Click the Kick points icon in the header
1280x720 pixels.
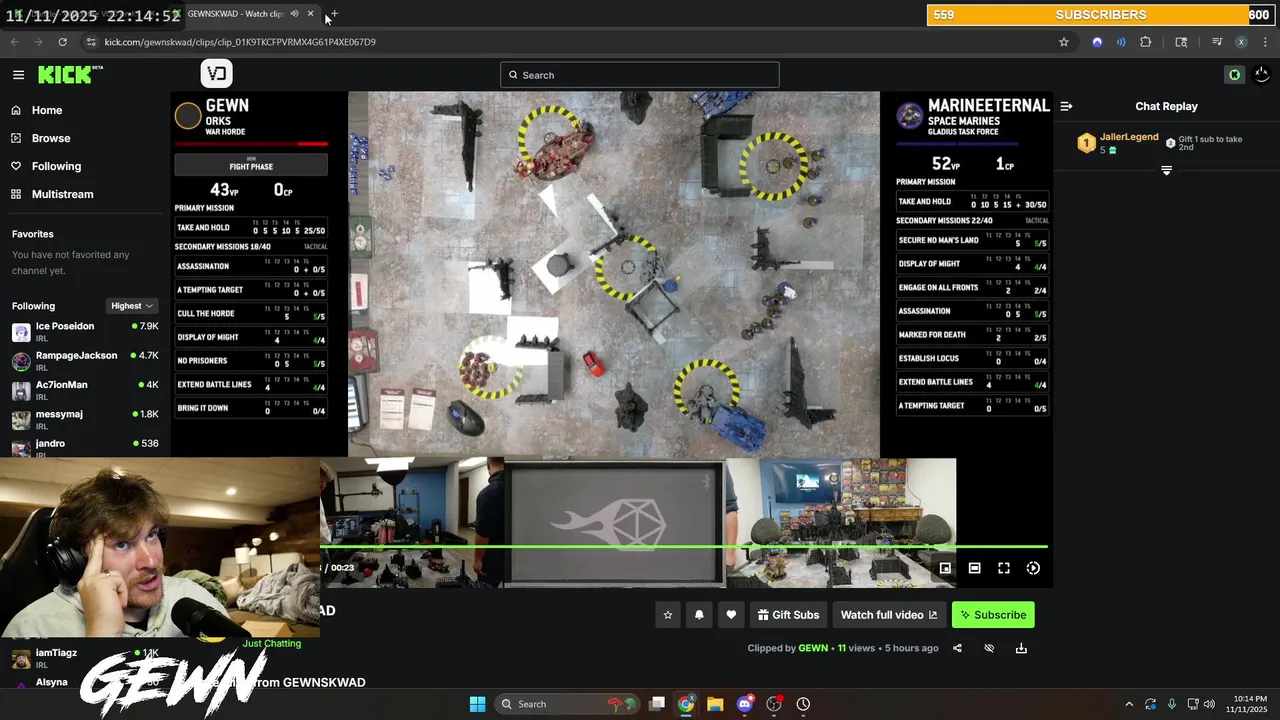[x=1234, y=75]
